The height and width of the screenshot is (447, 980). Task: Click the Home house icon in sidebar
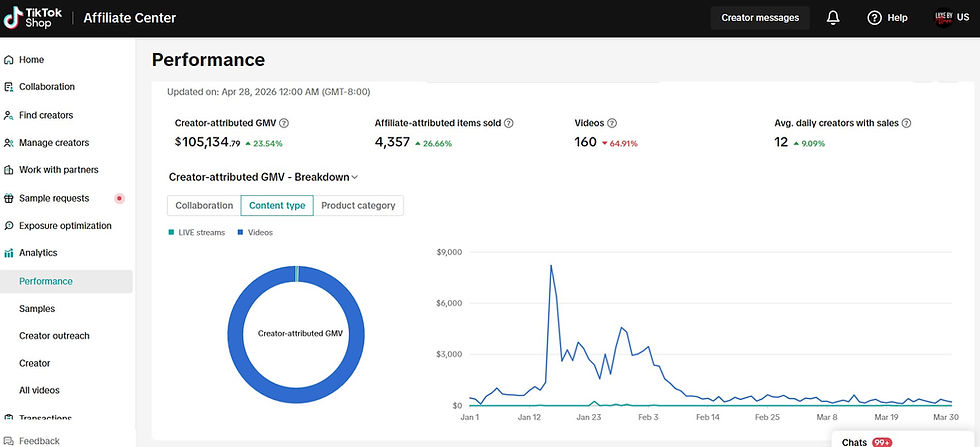(8, 60)
